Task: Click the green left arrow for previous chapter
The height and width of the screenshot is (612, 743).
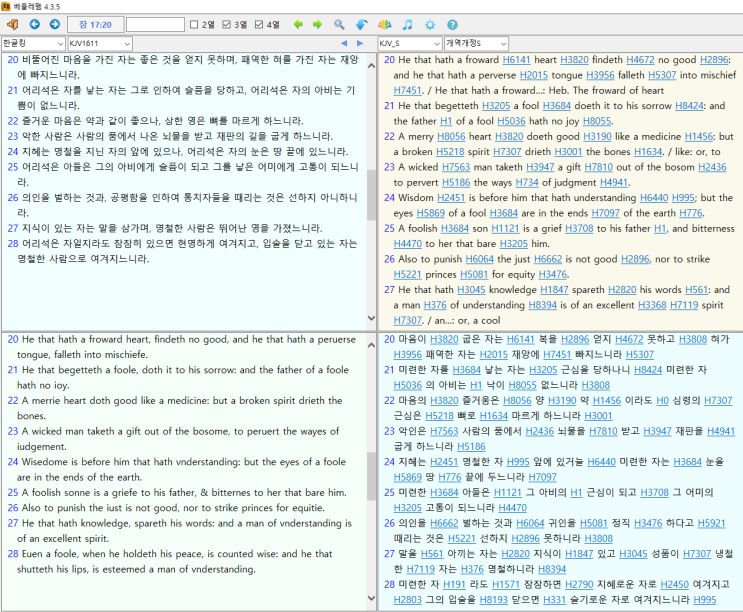Action: pos(298,25)
